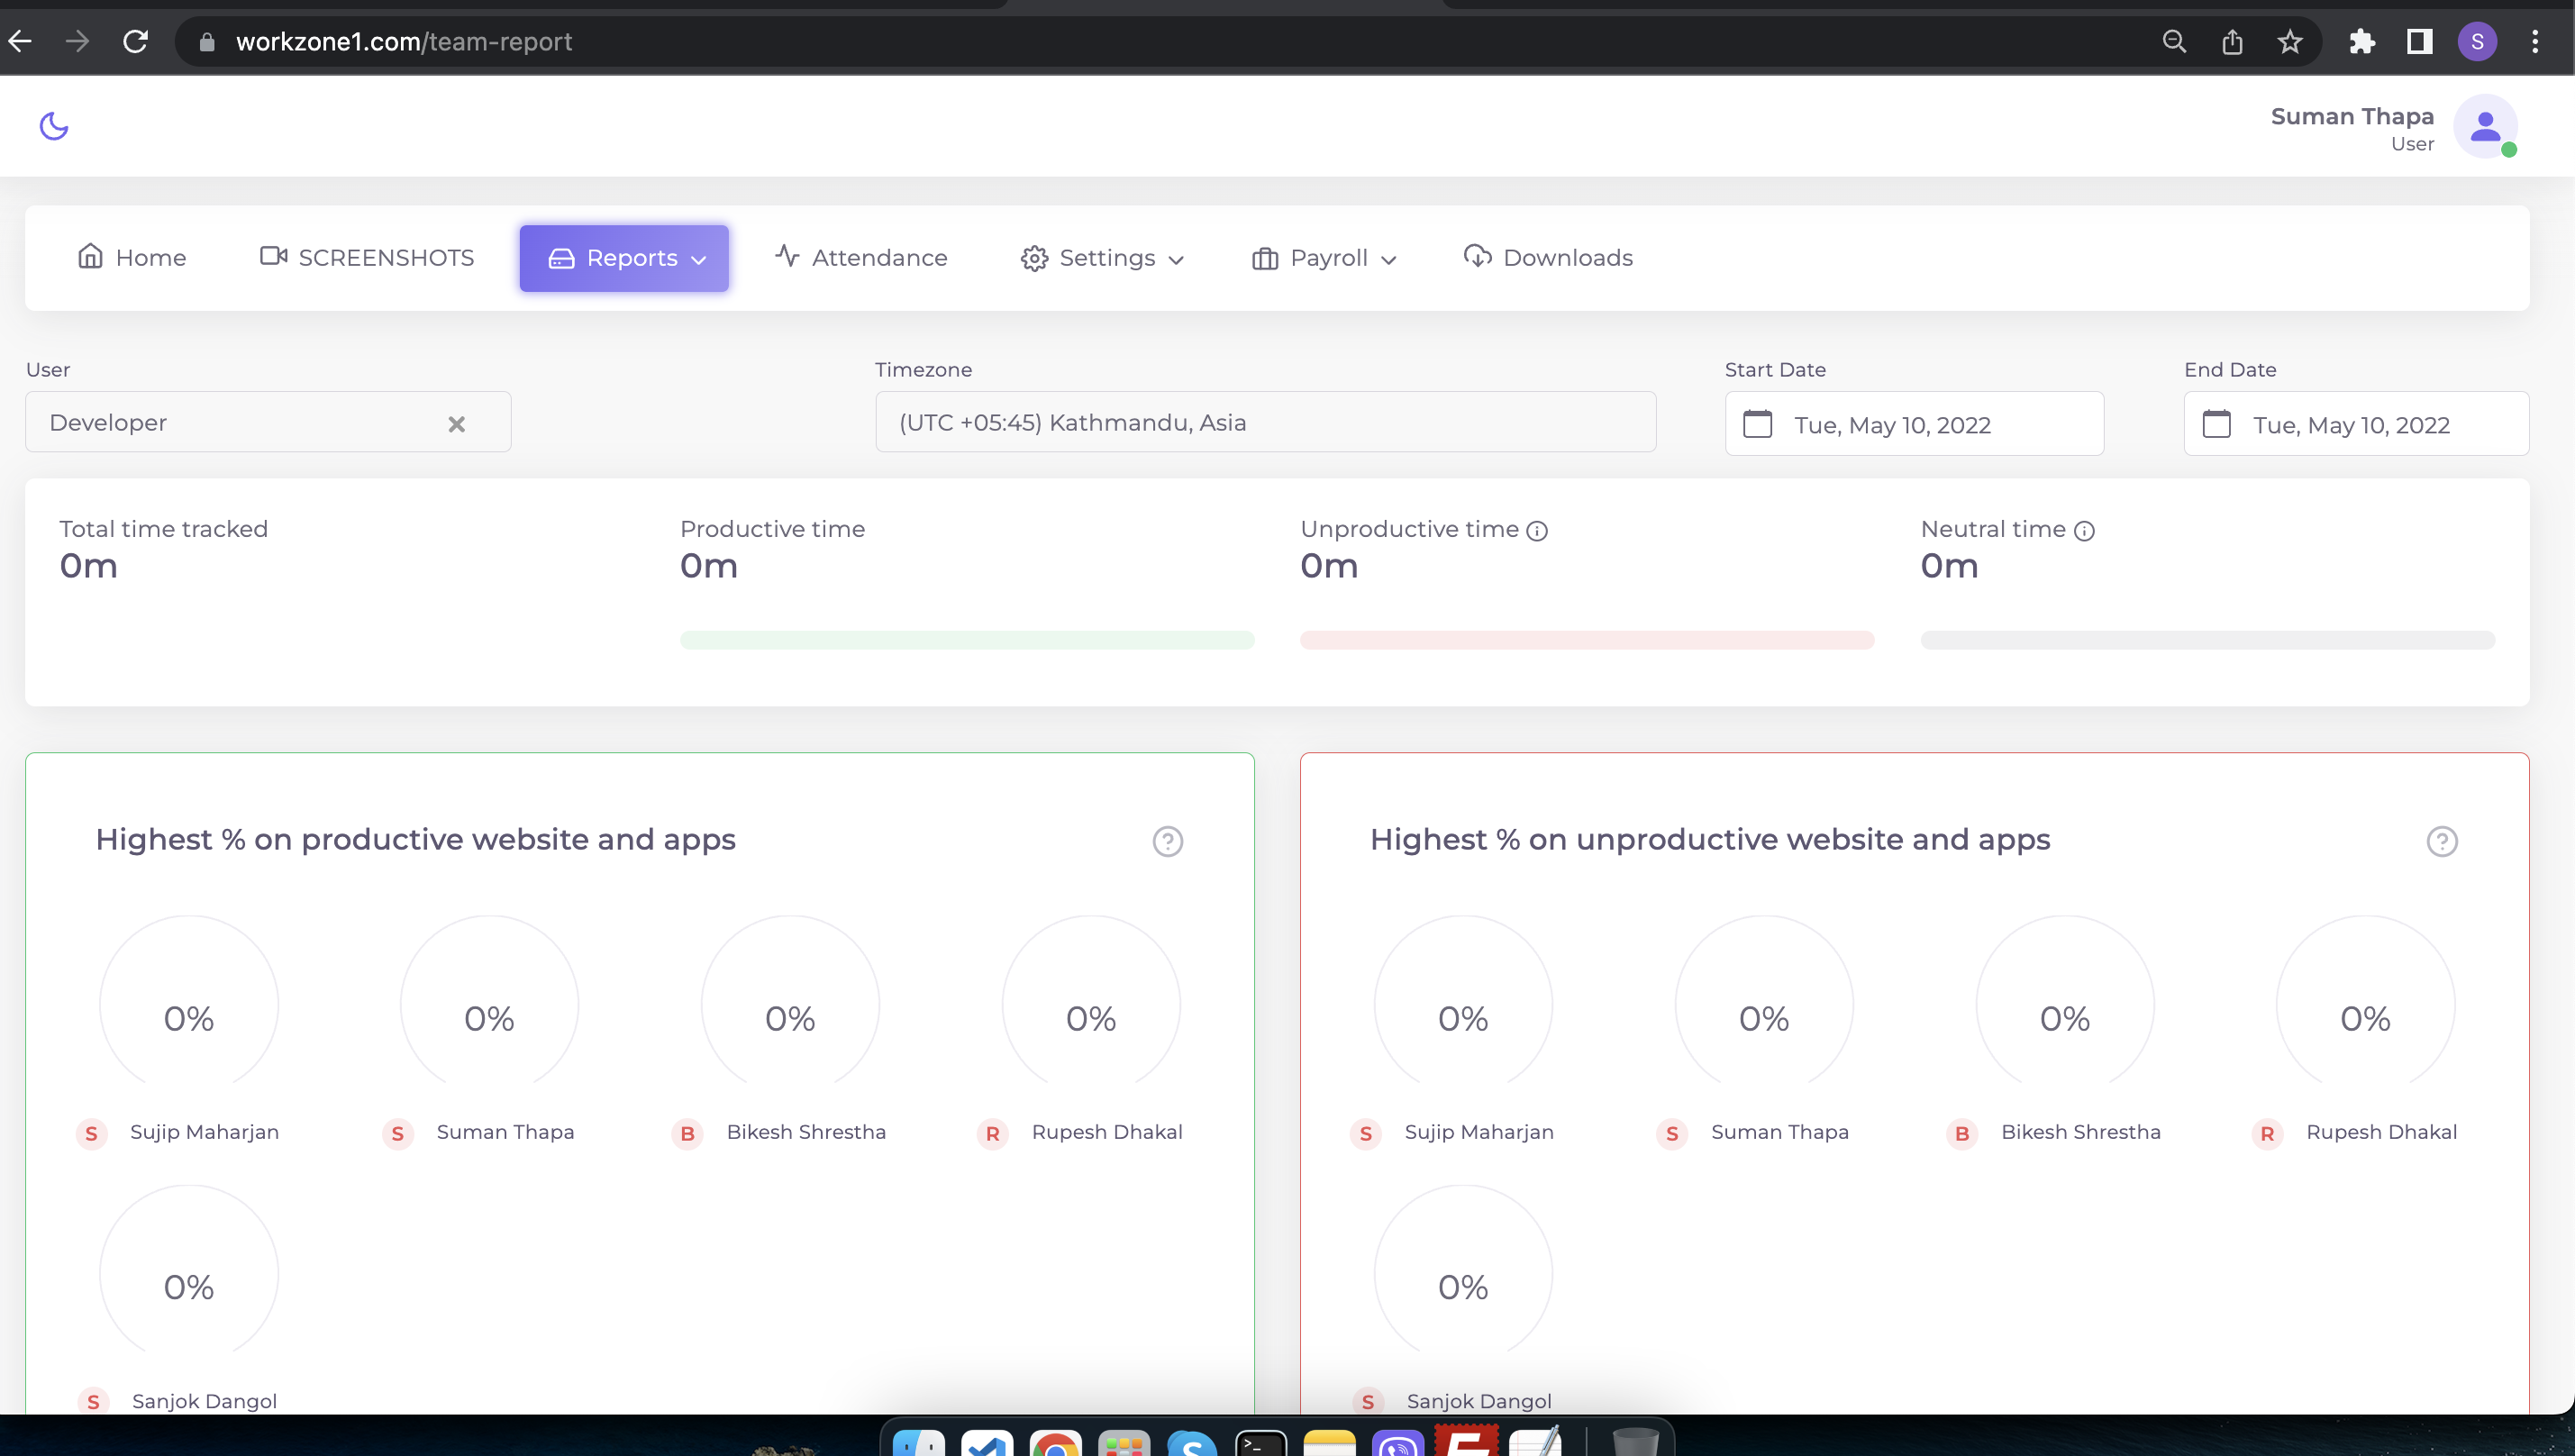Clear the Developer user selection
2575x1456 pixels.
[x=456, y=424]
